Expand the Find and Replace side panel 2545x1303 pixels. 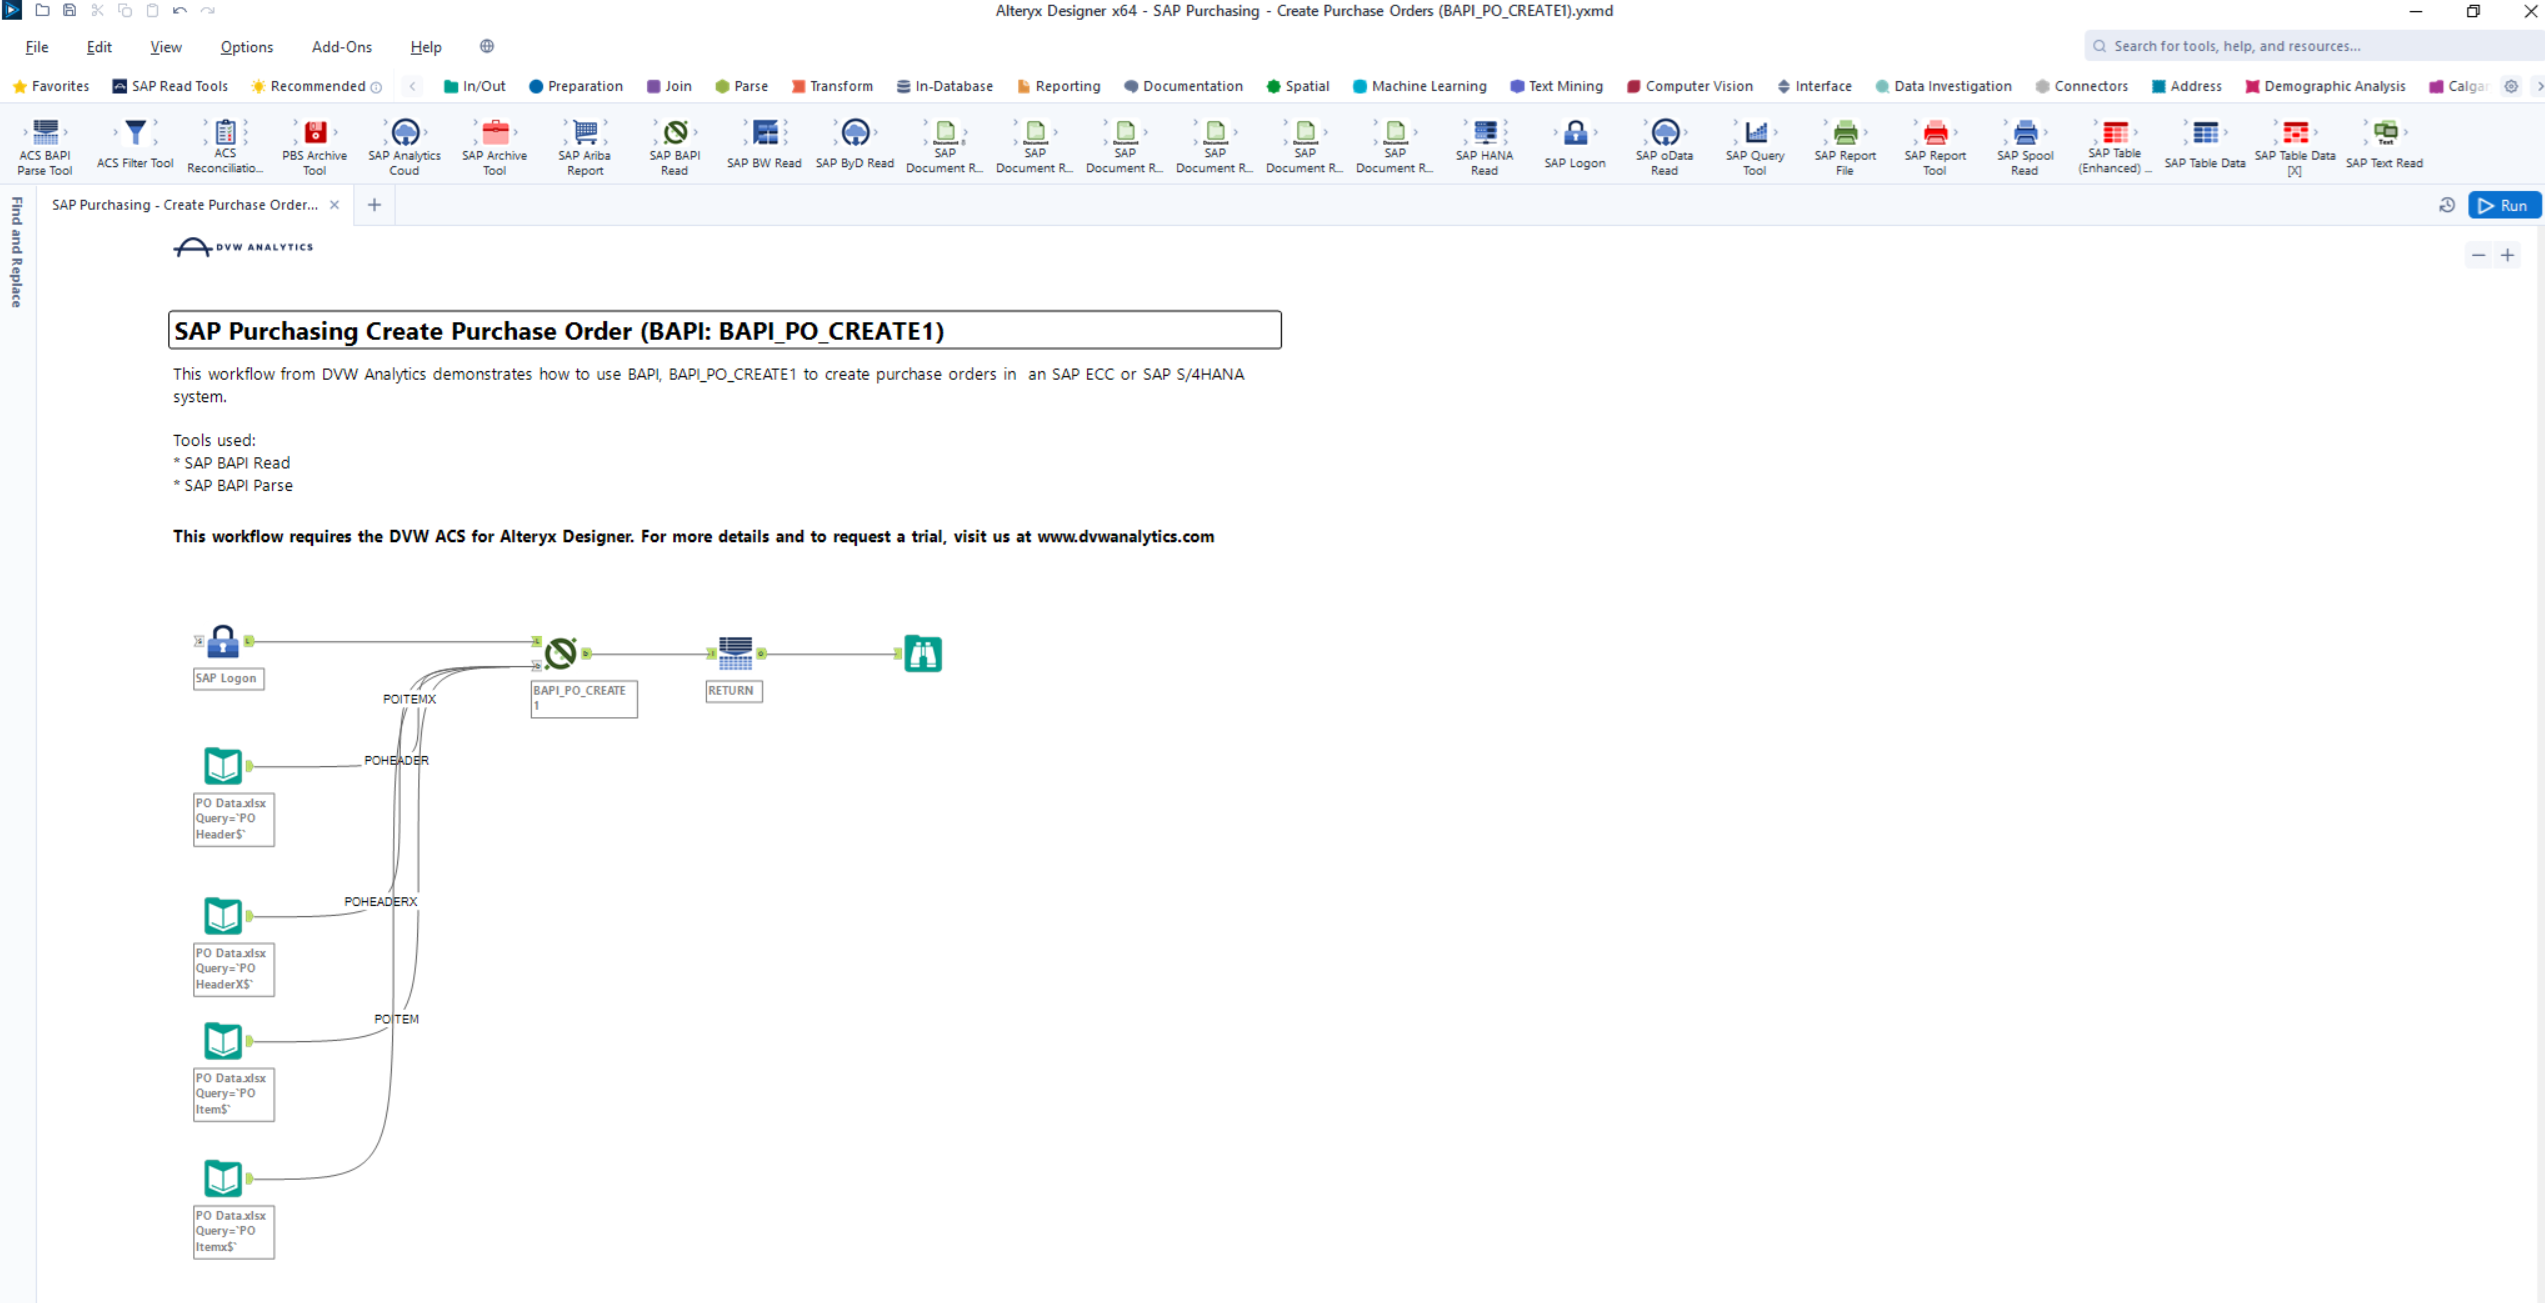coord(16,252)
